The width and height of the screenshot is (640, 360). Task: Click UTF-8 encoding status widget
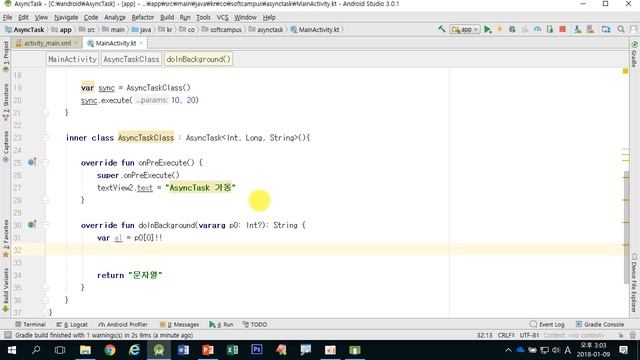(529, 335)
